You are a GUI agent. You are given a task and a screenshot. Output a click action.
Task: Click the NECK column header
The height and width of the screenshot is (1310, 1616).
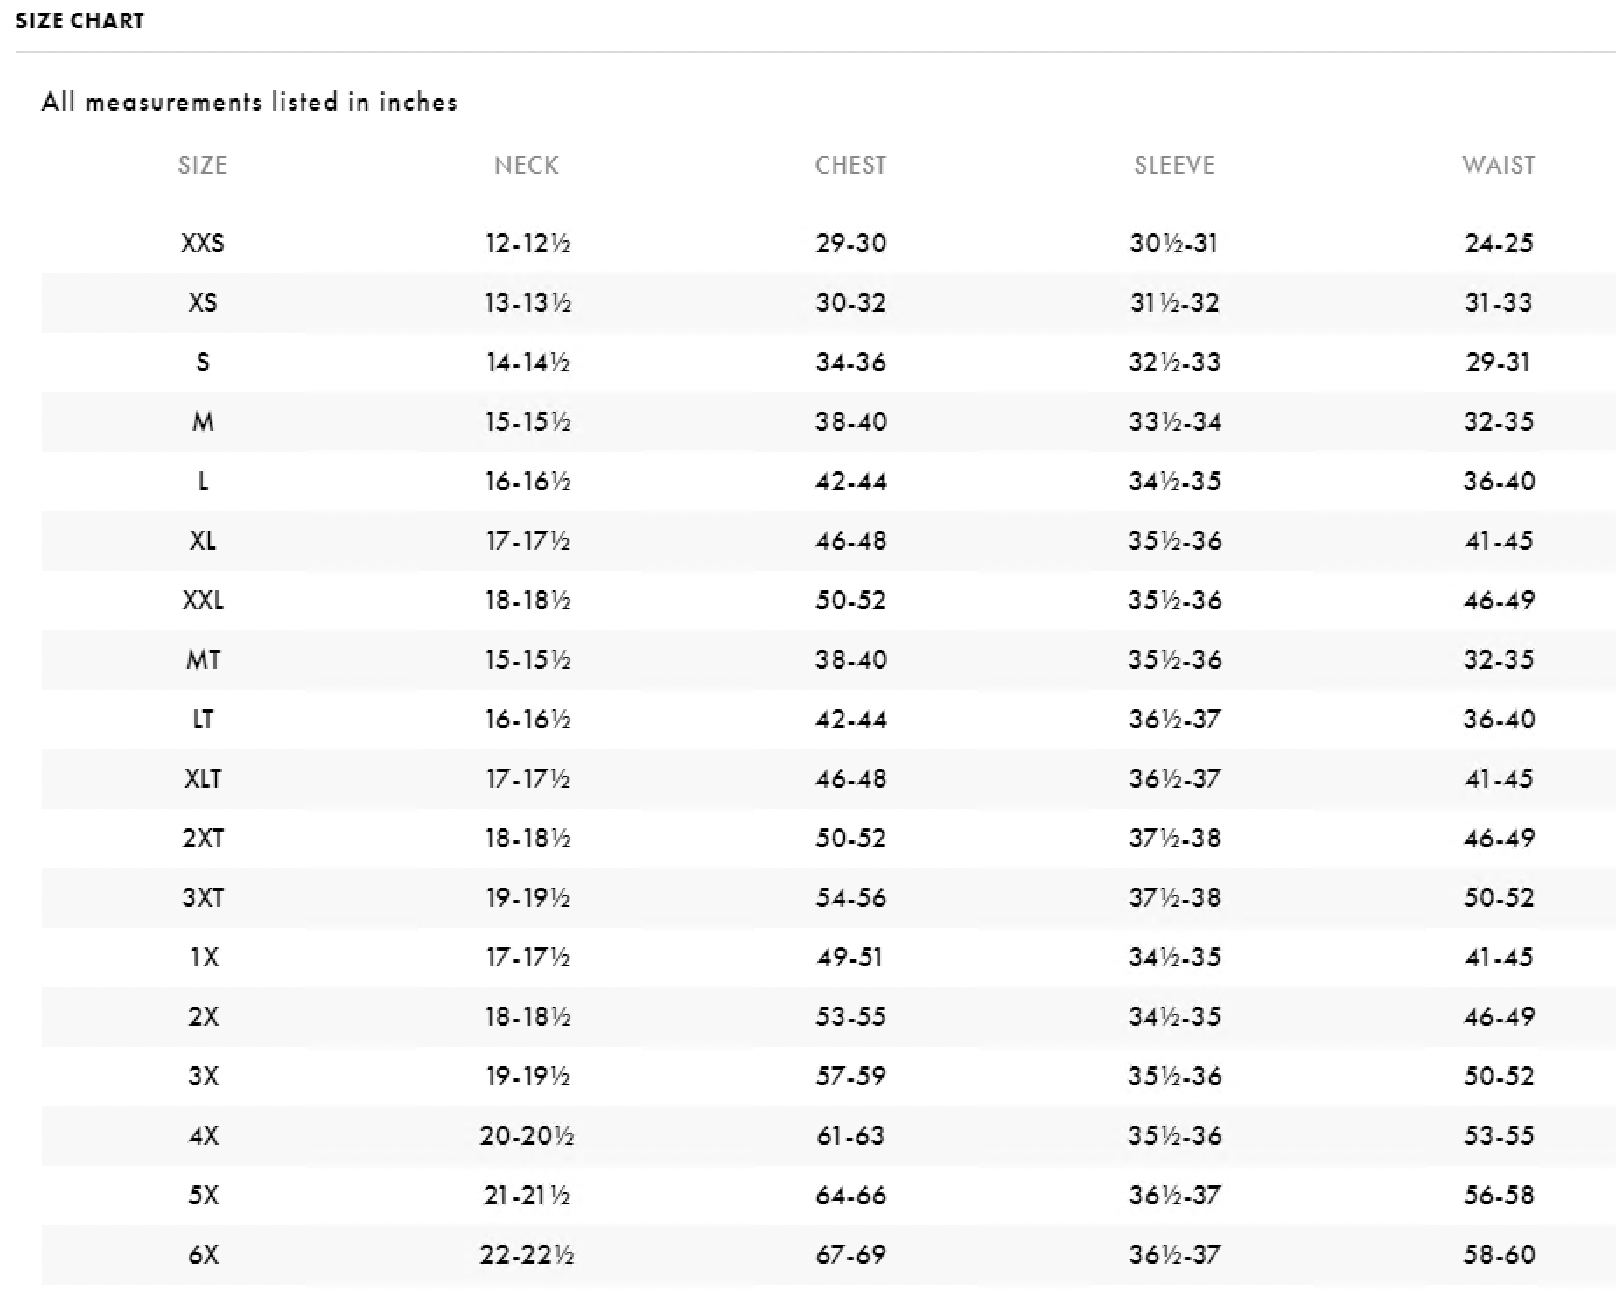(x=526, y=165)
